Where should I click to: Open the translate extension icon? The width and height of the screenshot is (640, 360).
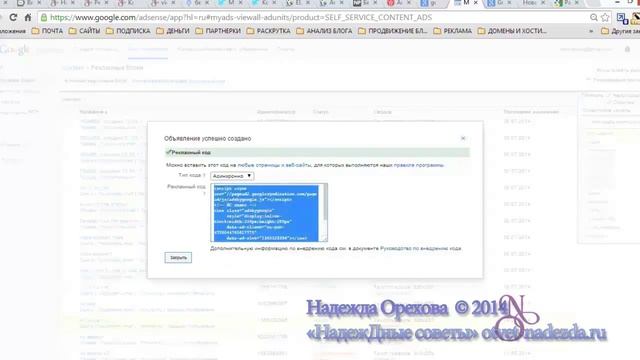(622, 18)
